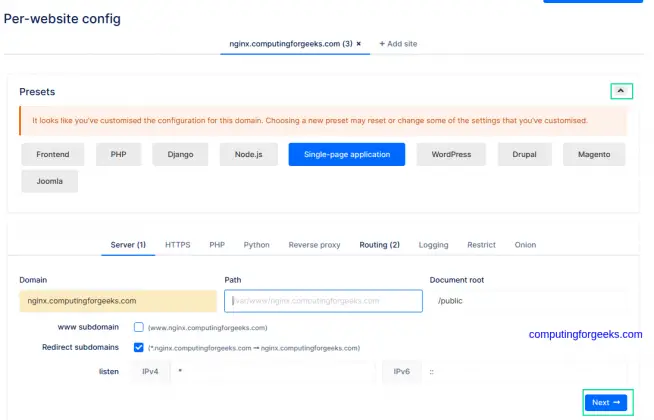Screen dimensions: 654x420
Task: Switch to the HTTPS tab
Action: click(177, 245)
